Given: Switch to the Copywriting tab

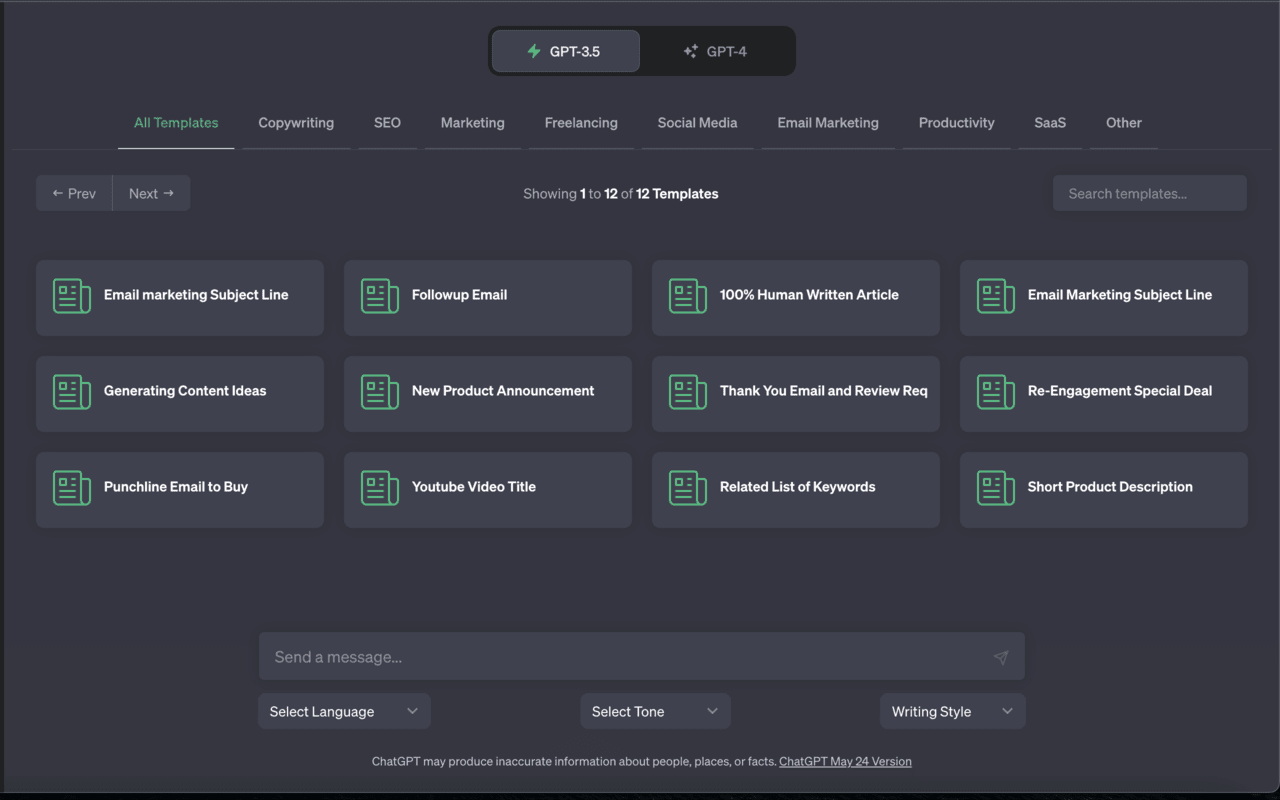Looking at the screenshot, I should [x=296, y=123].
